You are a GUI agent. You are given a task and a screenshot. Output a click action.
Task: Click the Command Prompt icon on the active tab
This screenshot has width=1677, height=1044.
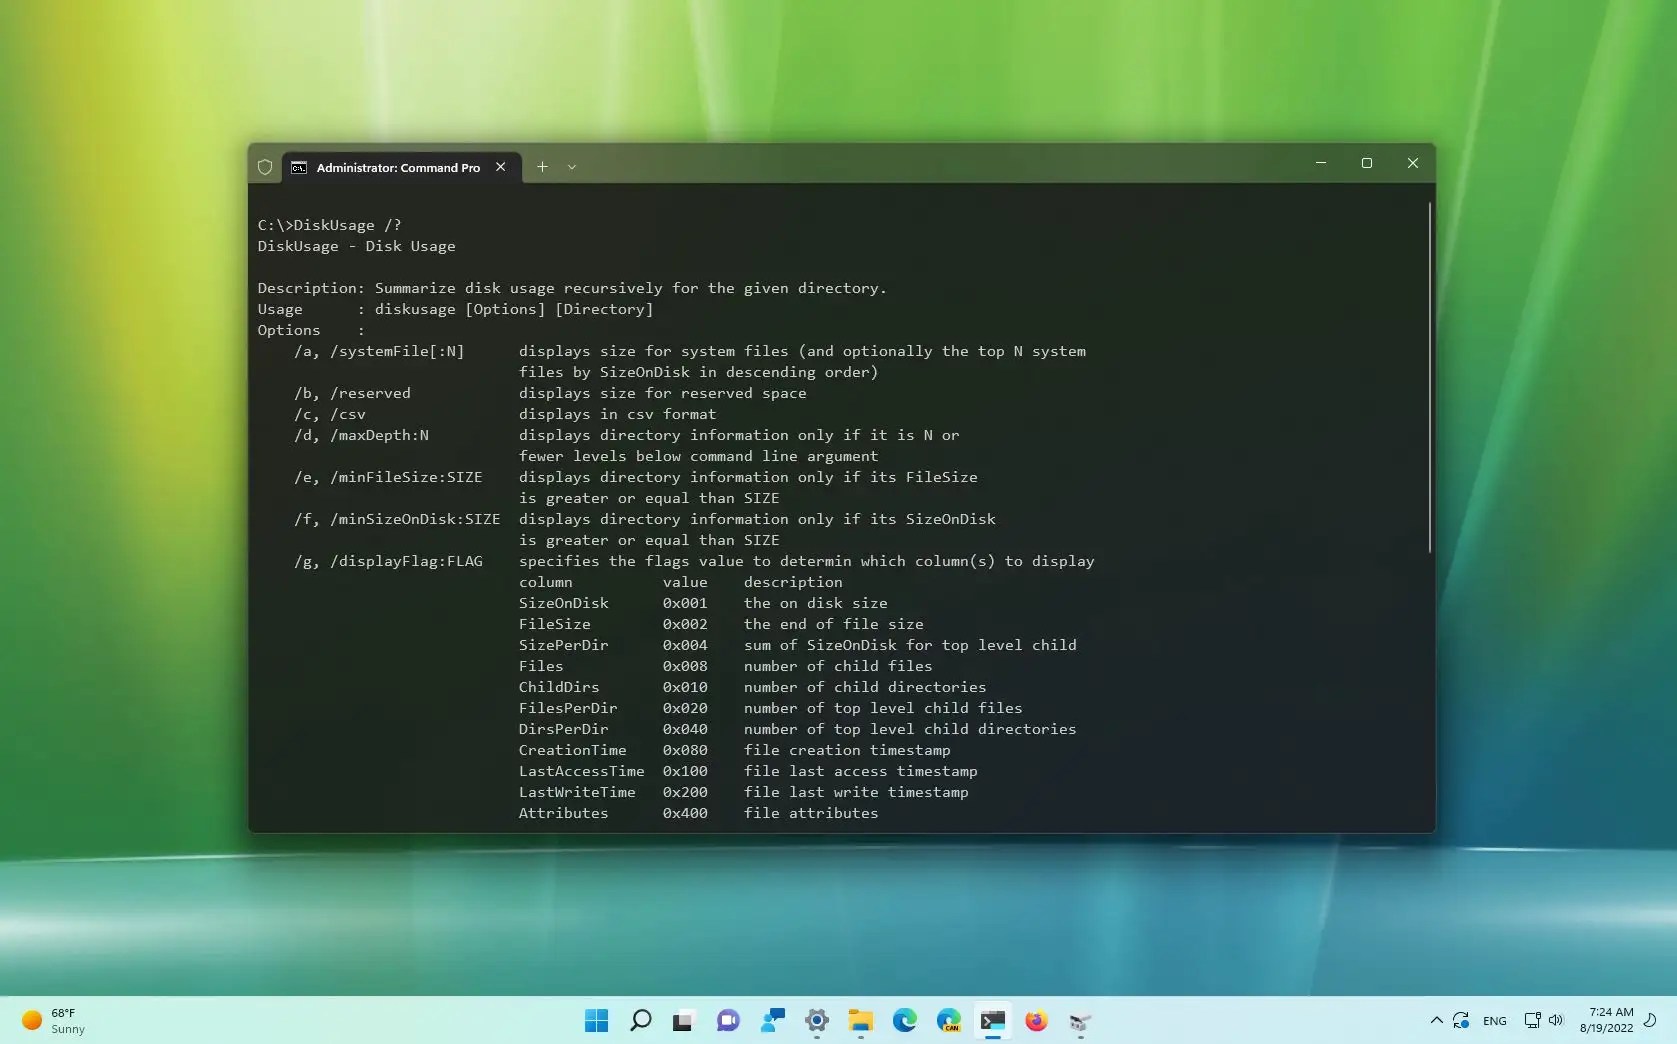pyautogui.click(x=299, y=168)
